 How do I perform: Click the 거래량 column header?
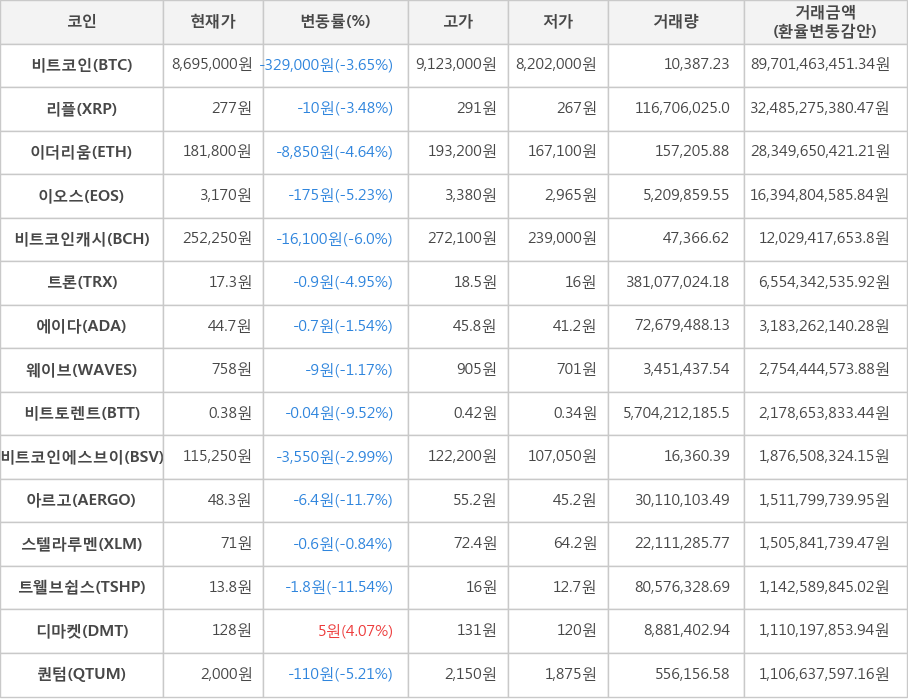point(676,22)
